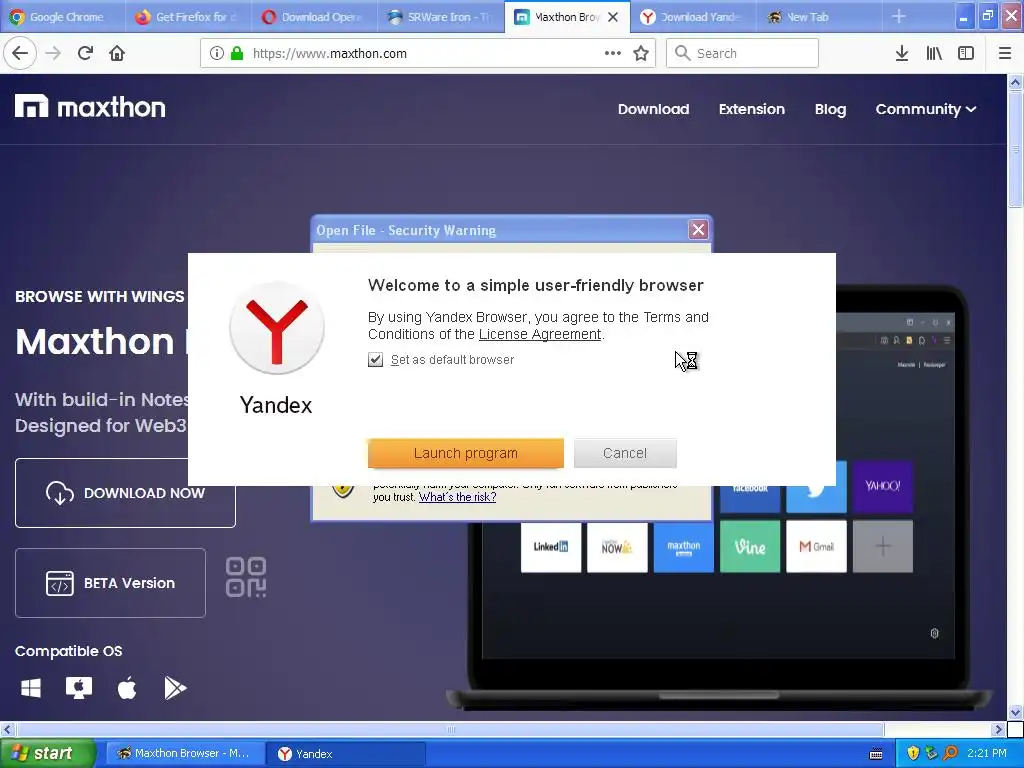Open the Blog nav link
Screen dimensions: 1024x768
pos(830,109)
